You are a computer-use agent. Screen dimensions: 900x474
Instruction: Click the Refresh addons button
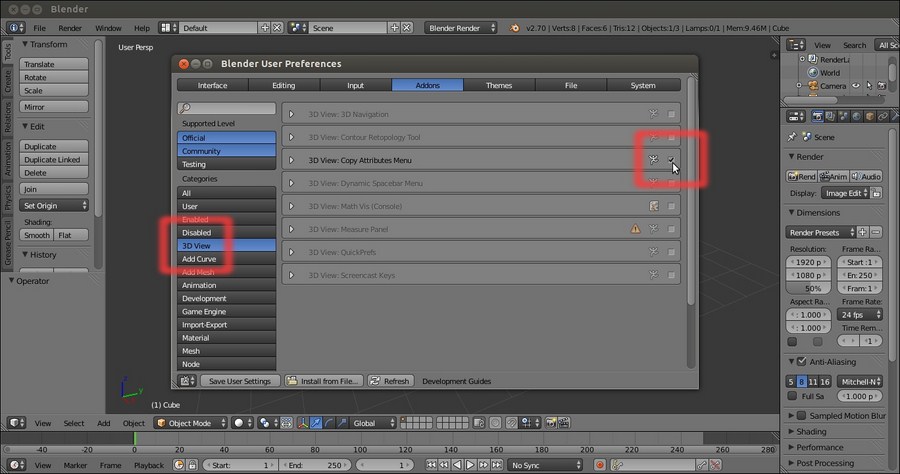click(x=390, y=381)
